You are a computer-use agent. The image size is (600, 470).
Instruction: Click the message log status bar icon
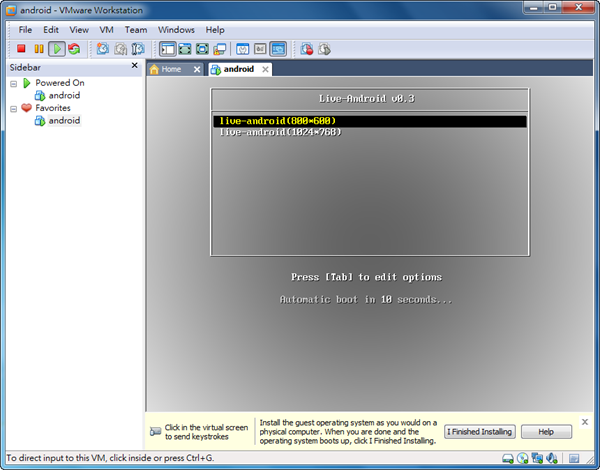(574, 458)
